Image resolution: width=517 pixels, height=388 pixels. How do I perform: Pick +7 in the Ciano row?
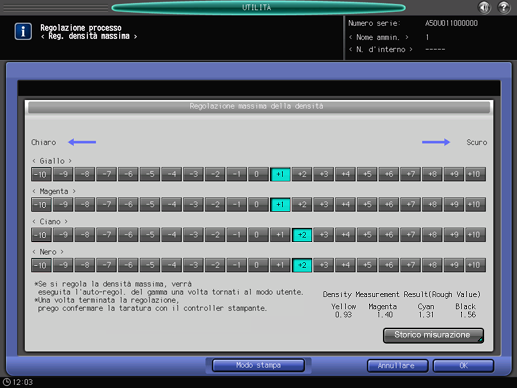click(x=410, y=235)
